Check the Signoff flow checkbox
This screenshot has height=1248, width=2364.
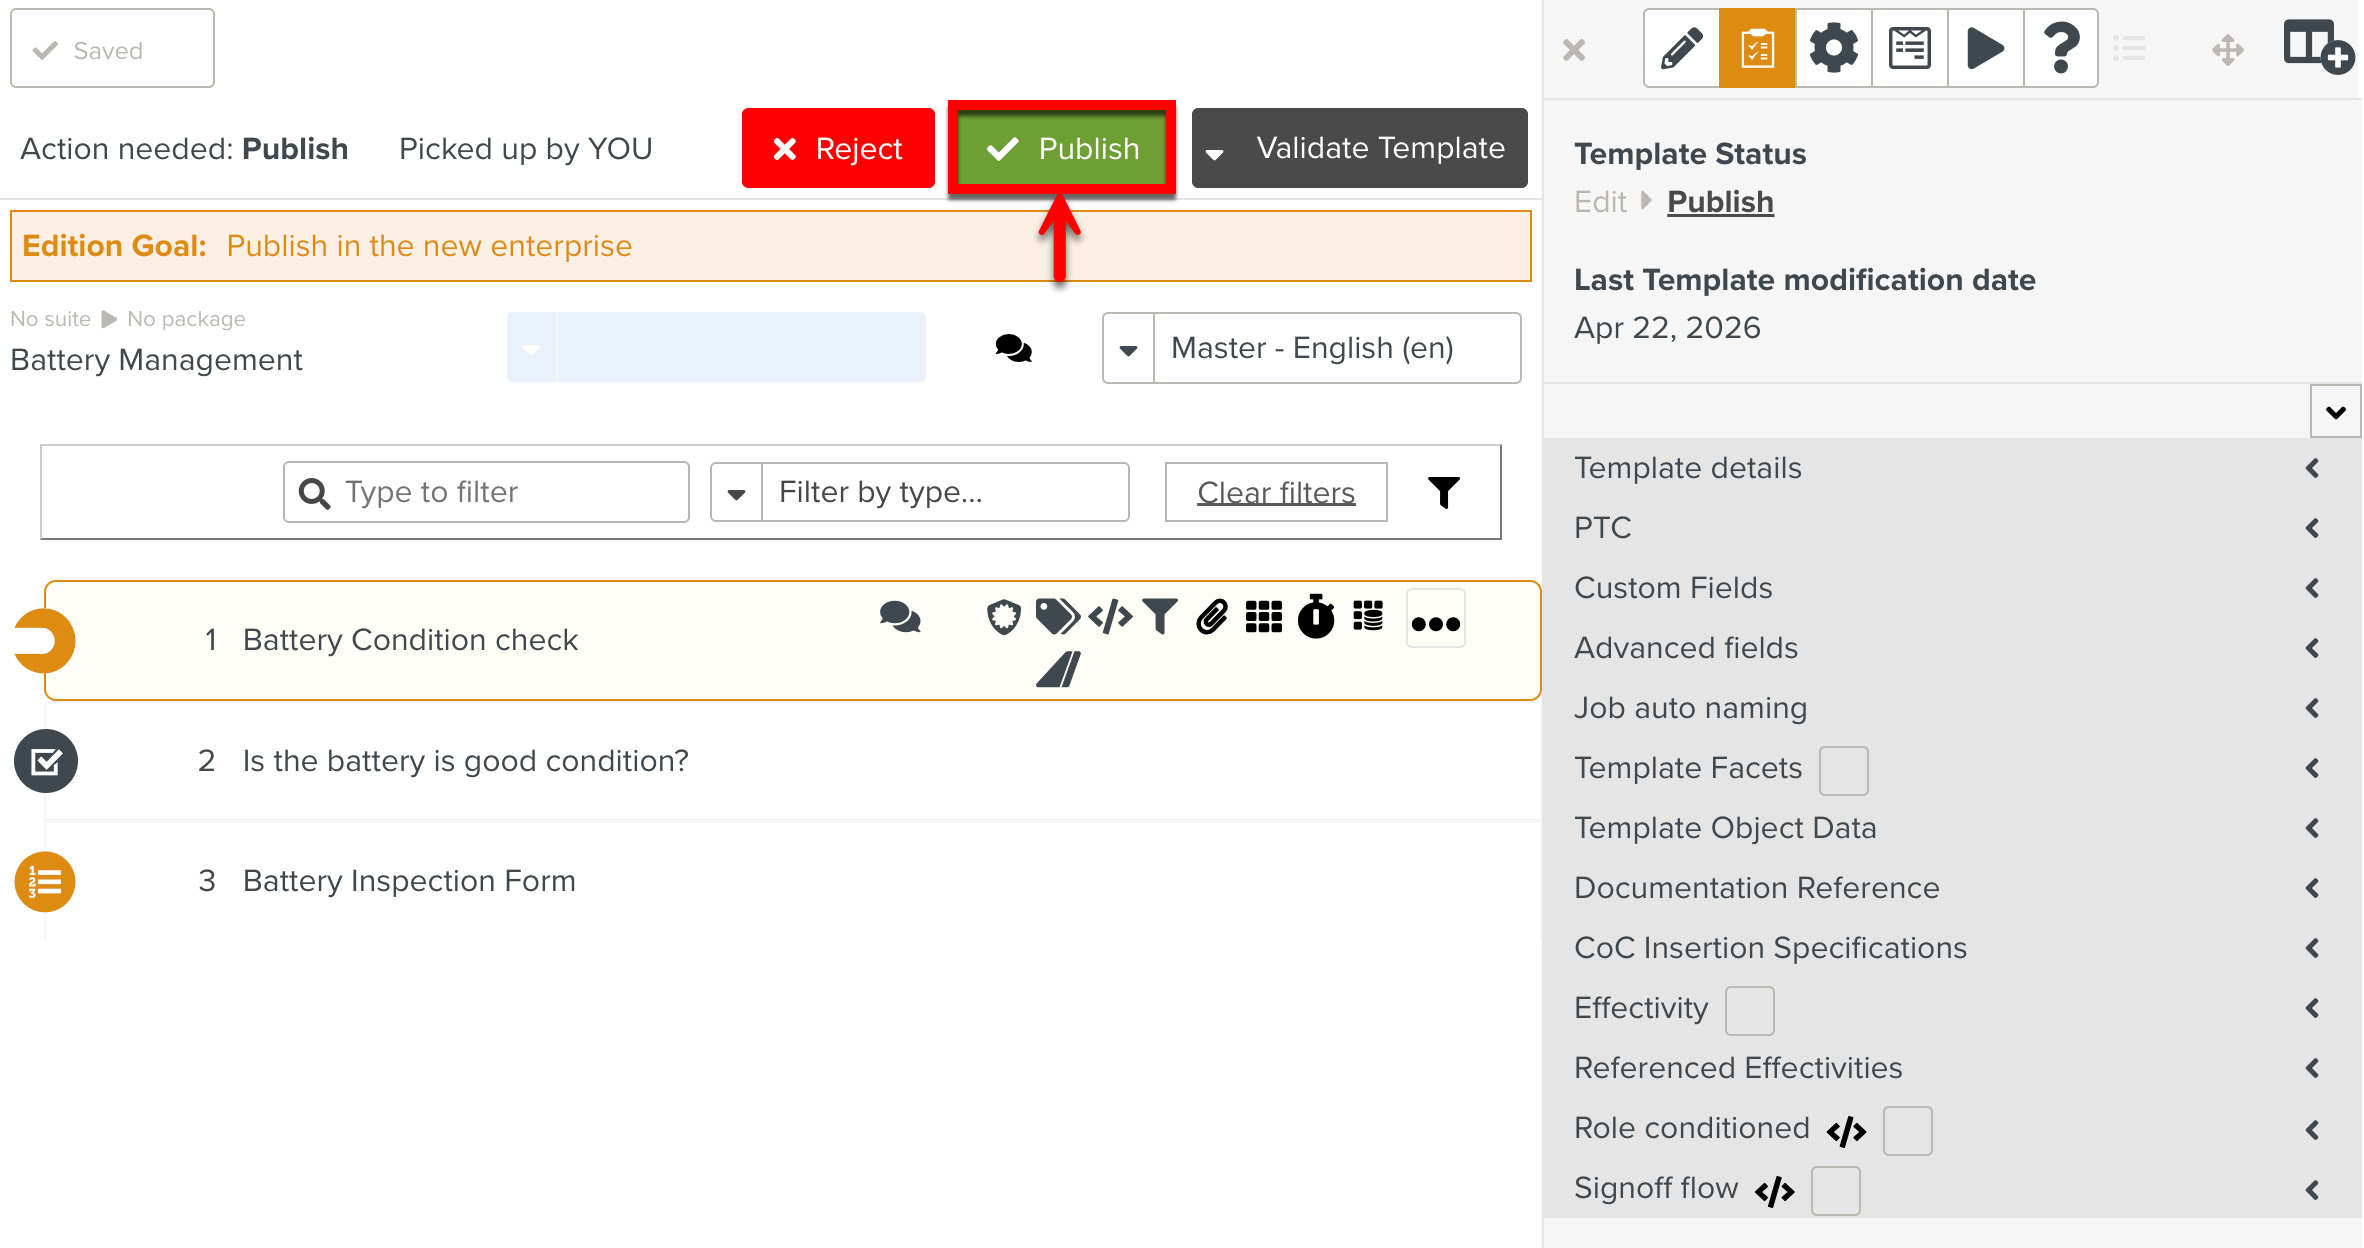[x=1835, y=1190]
